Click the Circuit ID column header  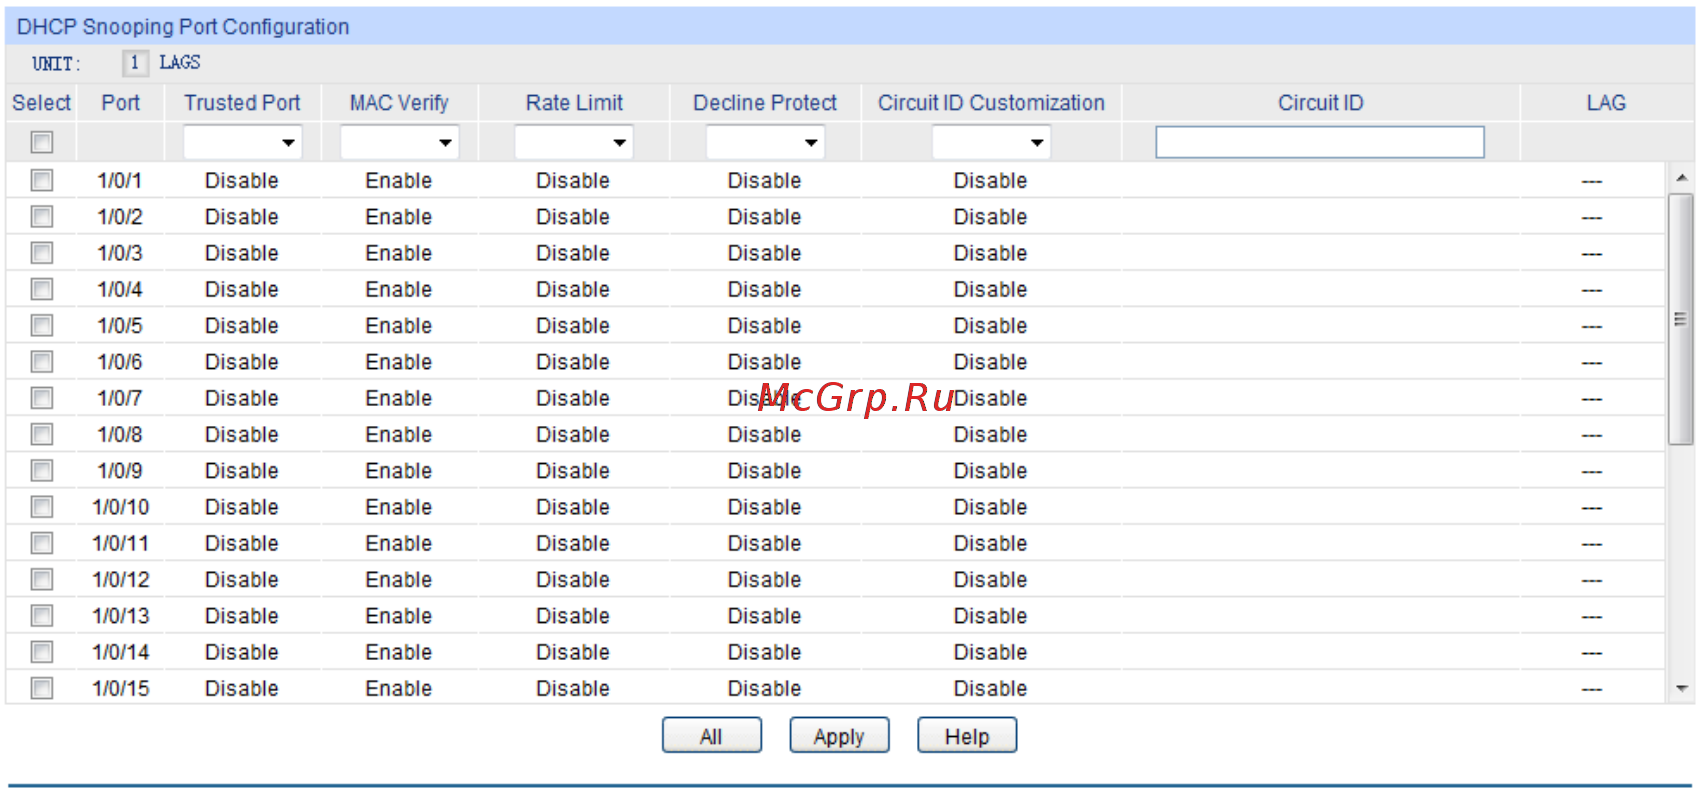(1320, 103)
